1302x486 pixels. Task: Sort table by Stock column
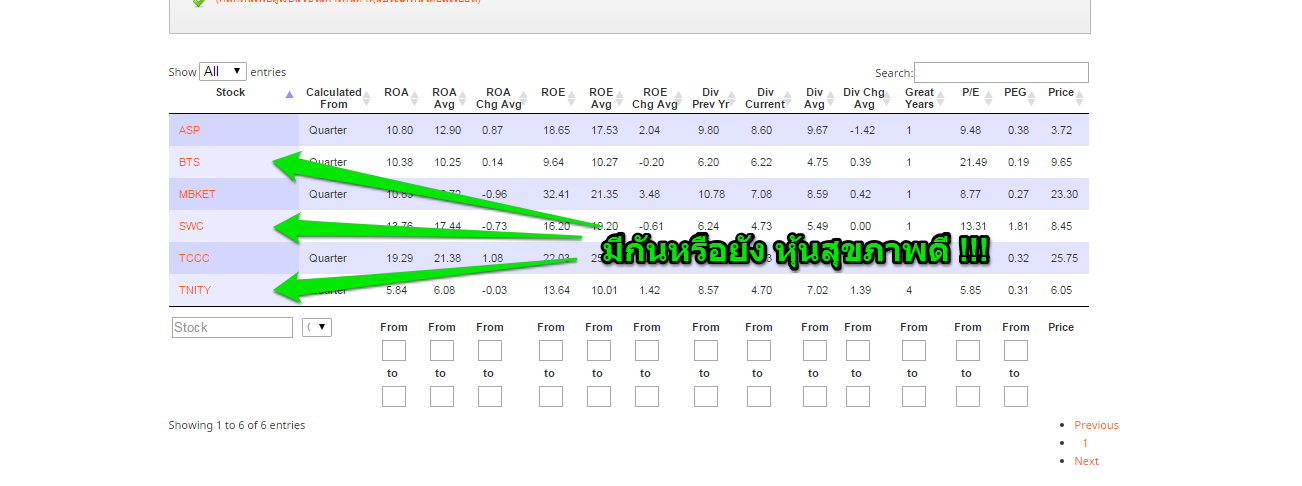click(234, 98)
